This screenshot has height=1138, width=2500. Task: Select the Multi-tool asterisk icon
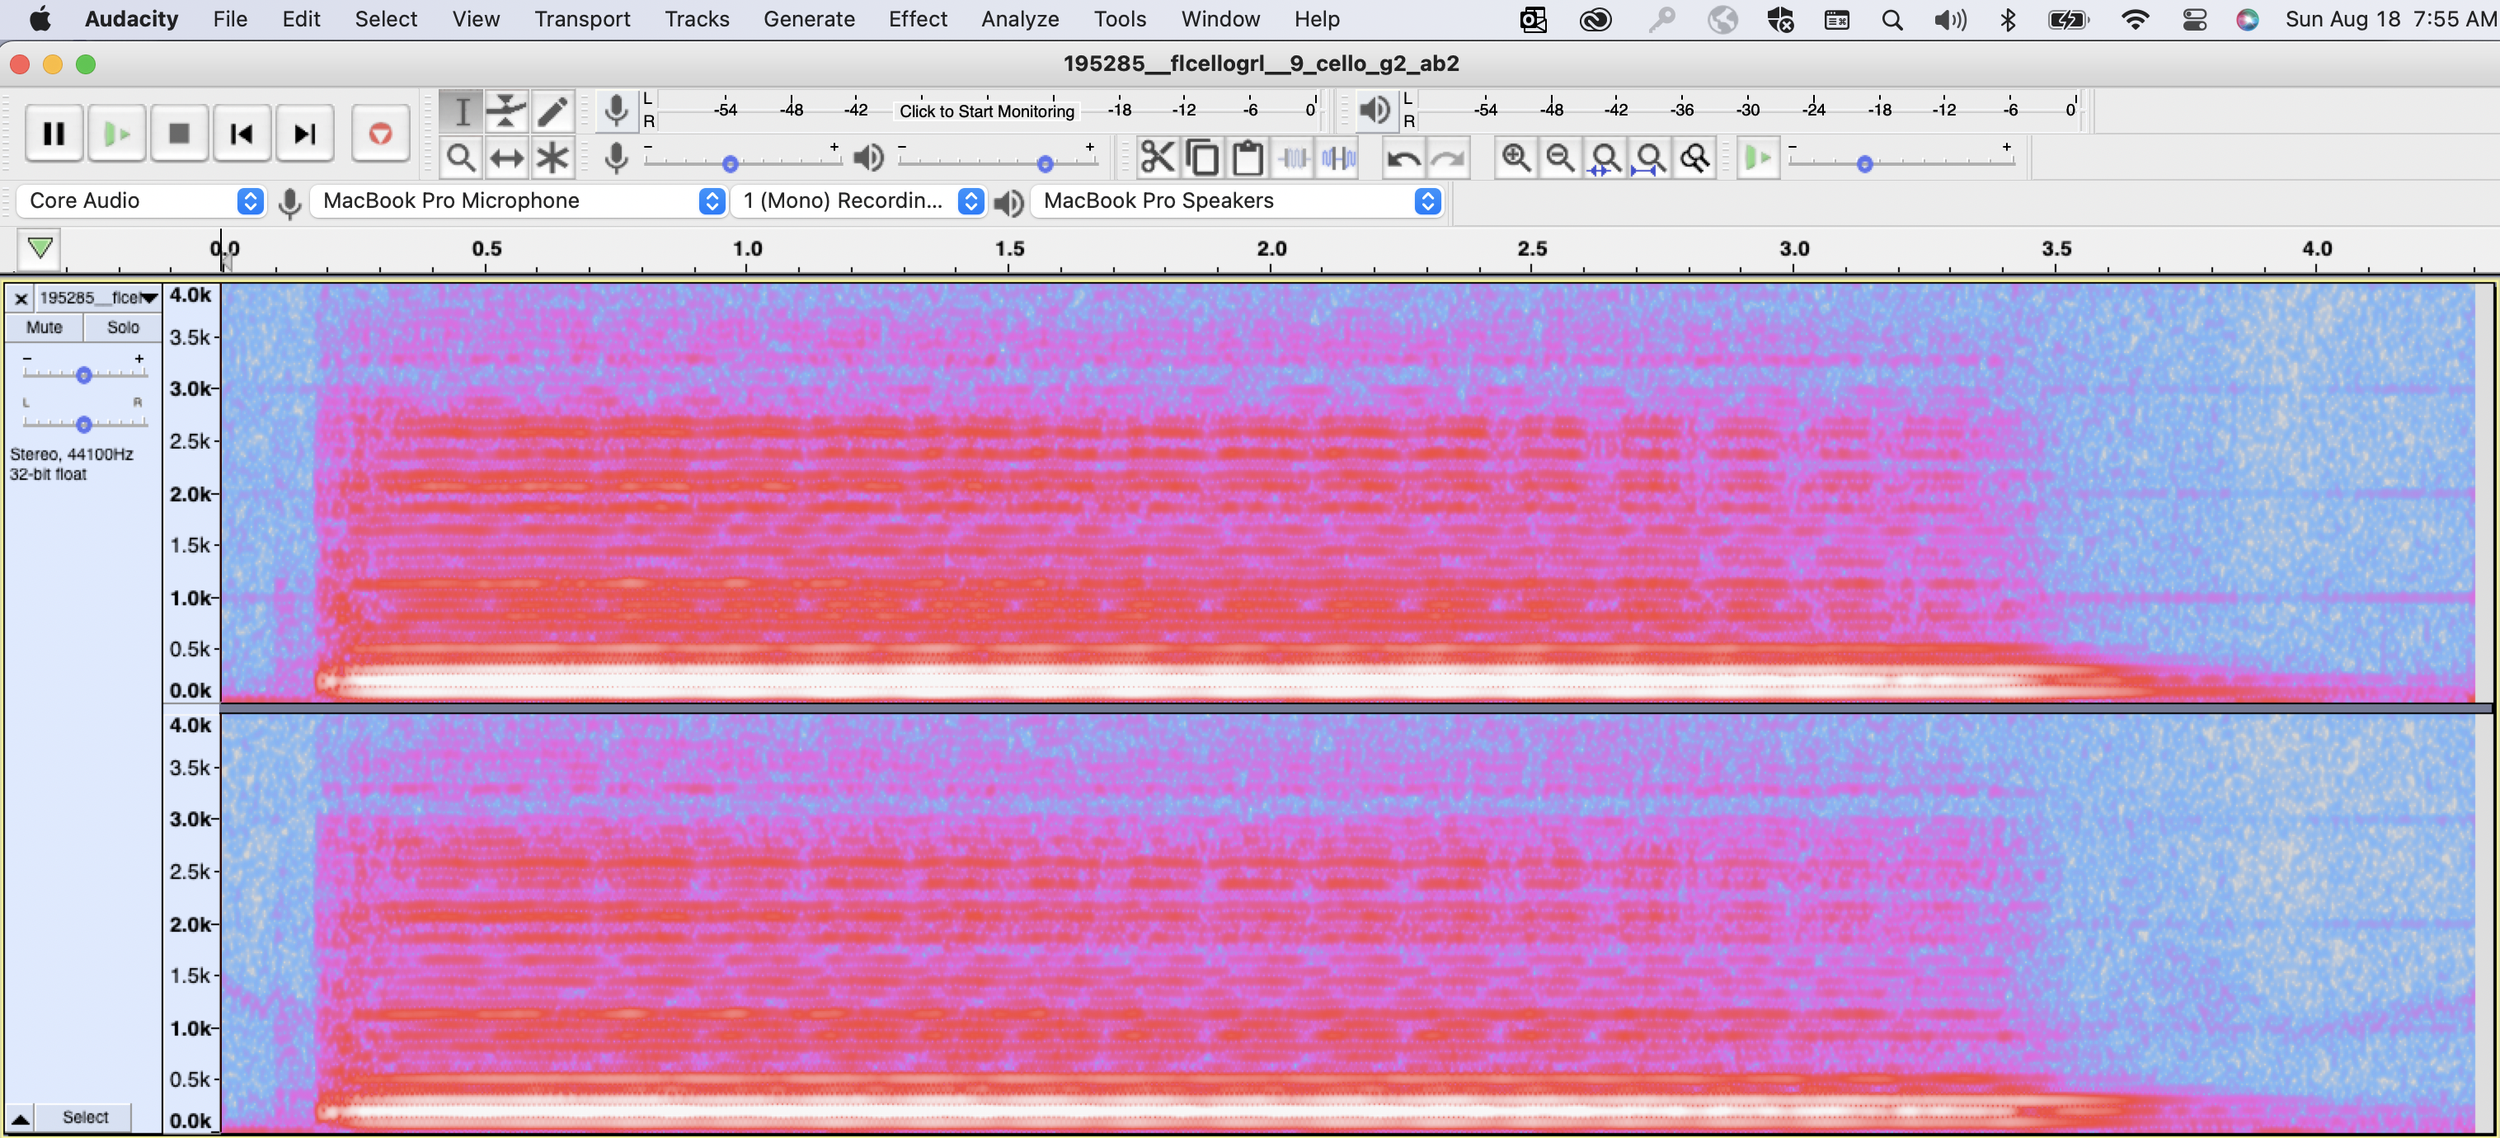tap(552, 158)
